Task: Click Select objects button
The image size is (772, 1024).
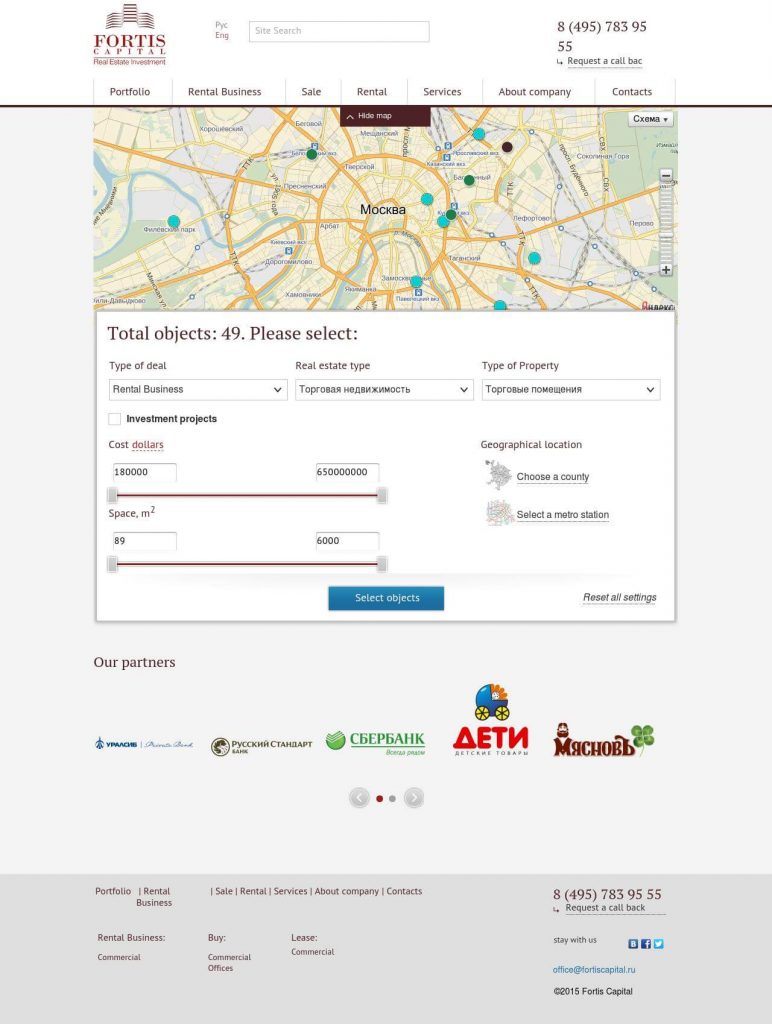Action: 386,598
